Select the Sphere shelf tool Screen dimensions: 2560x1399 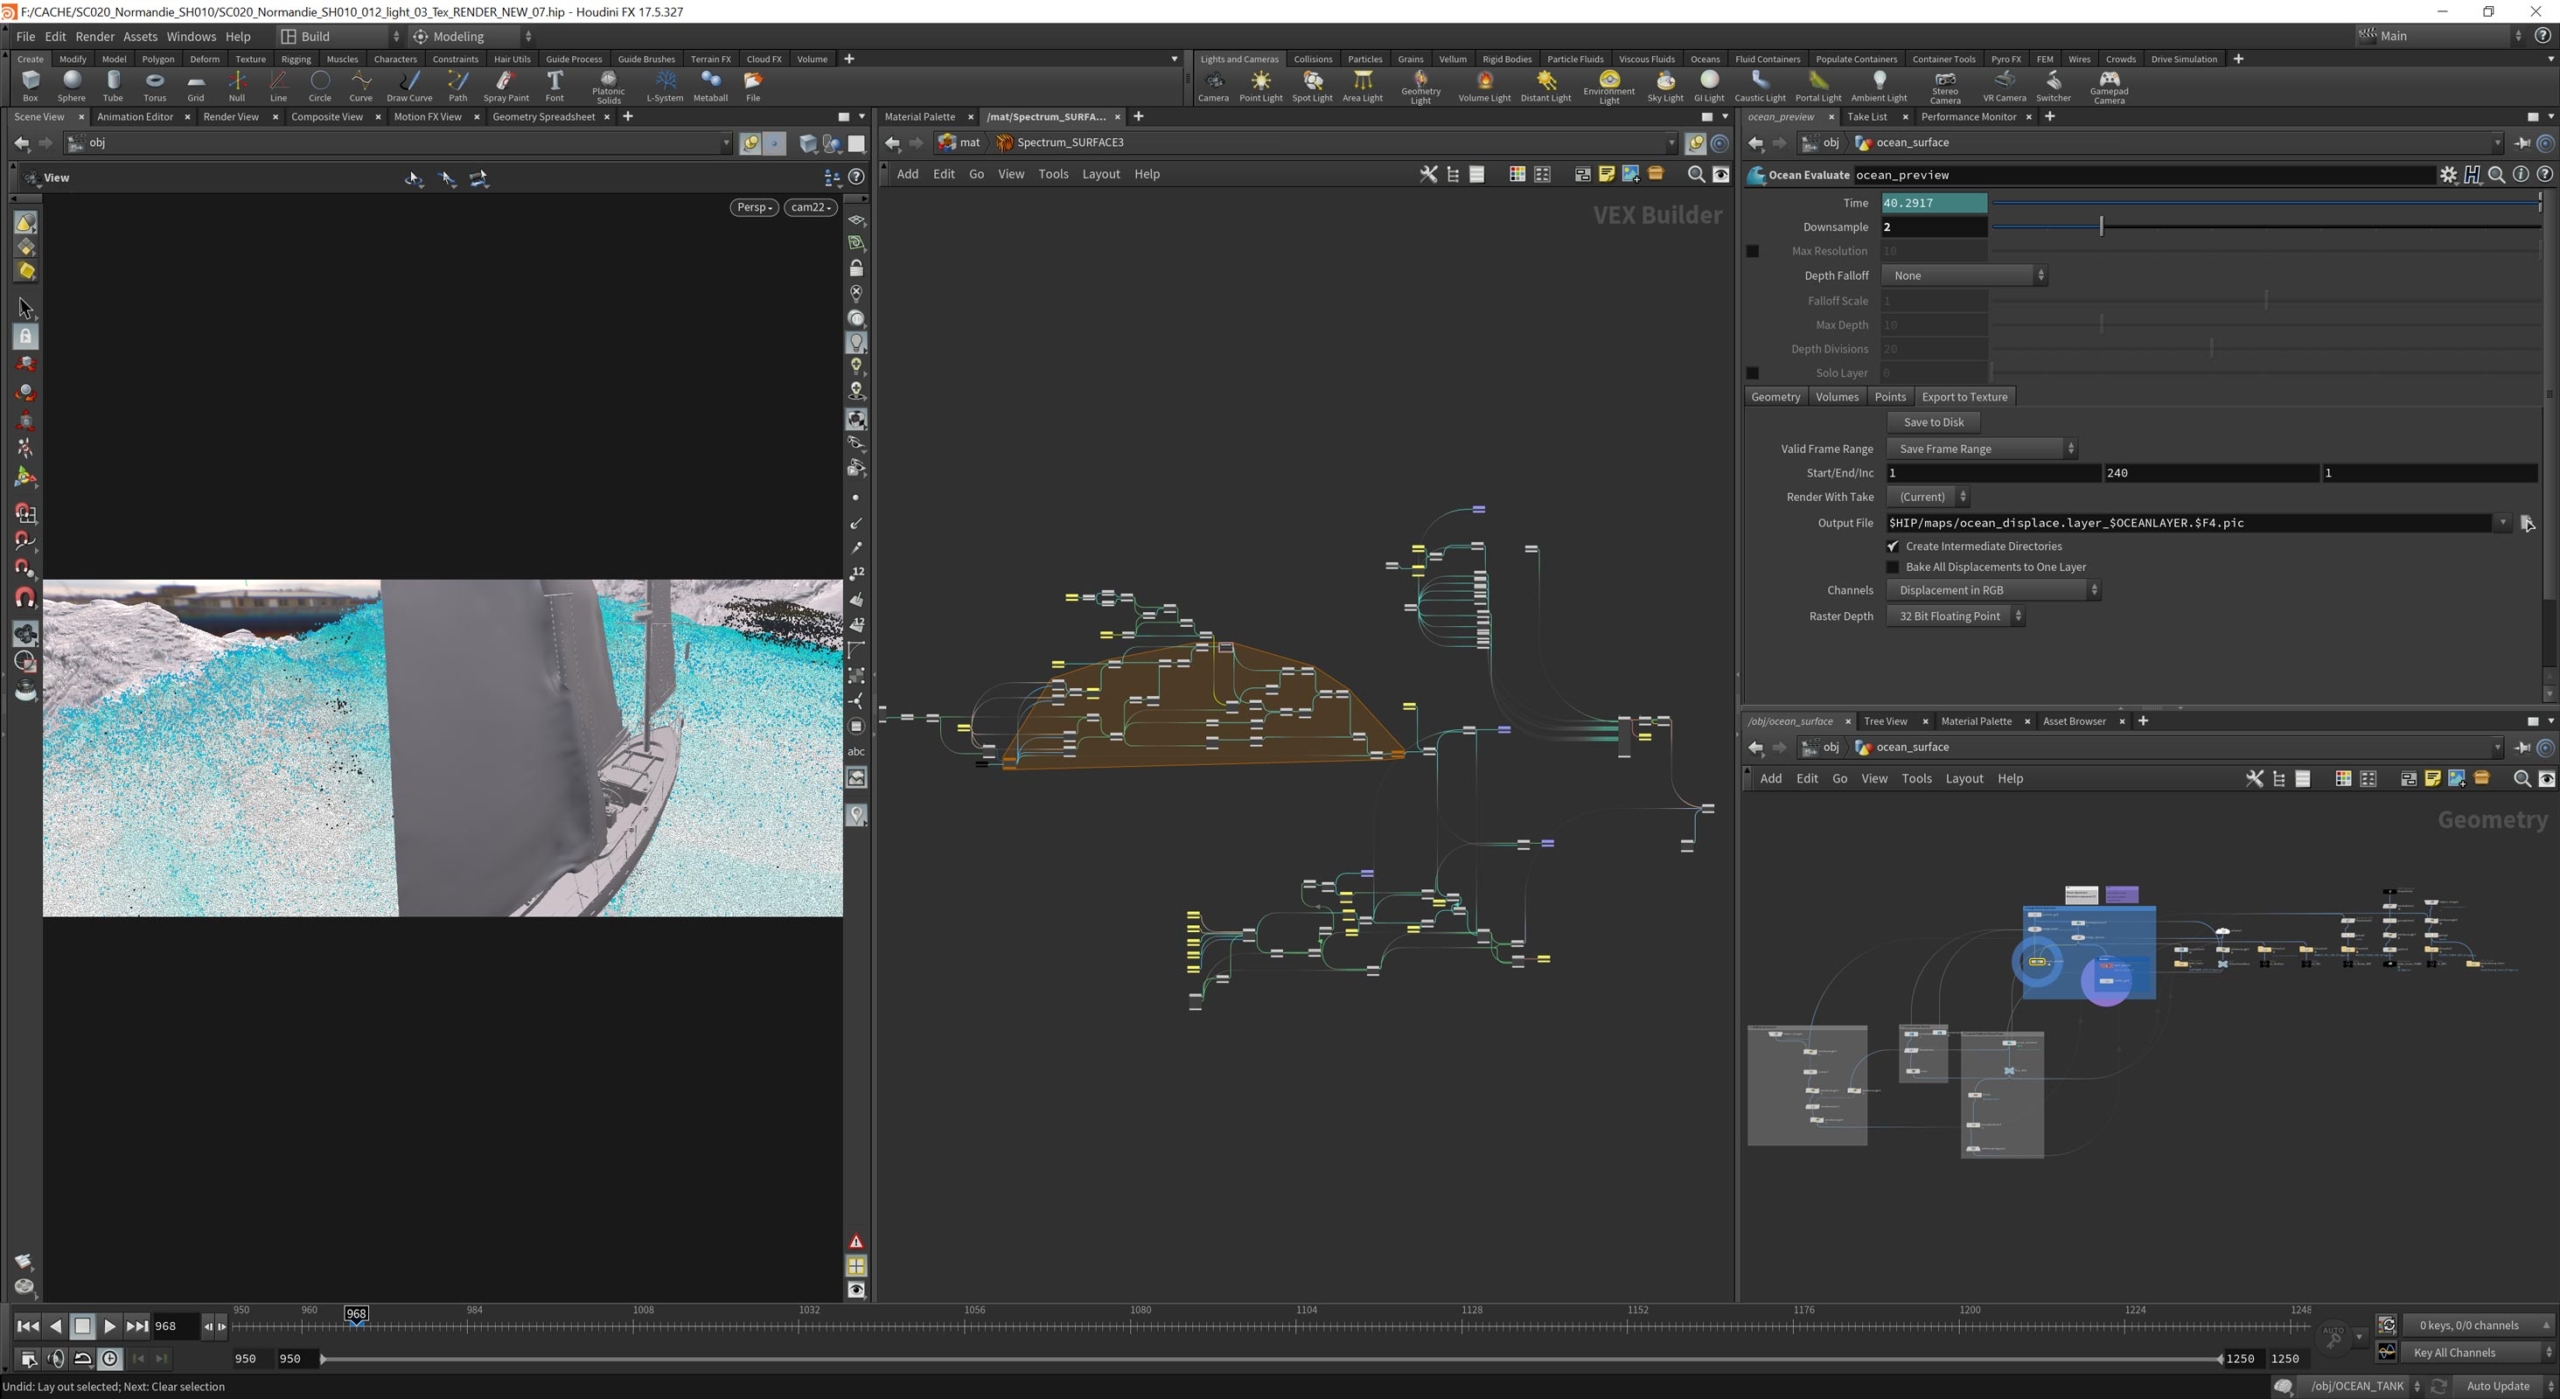(71, 86)
